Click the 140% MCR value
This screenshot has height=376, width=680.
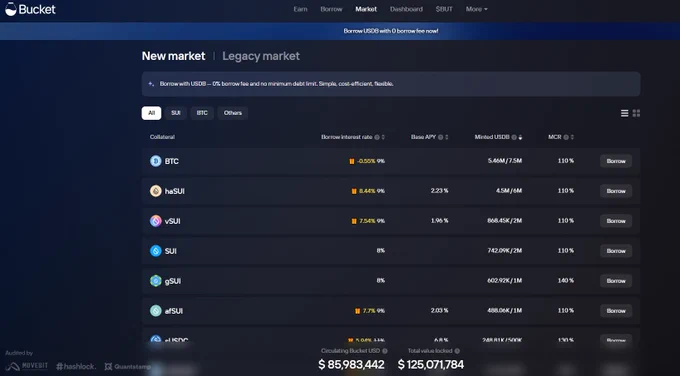[566, 281]
